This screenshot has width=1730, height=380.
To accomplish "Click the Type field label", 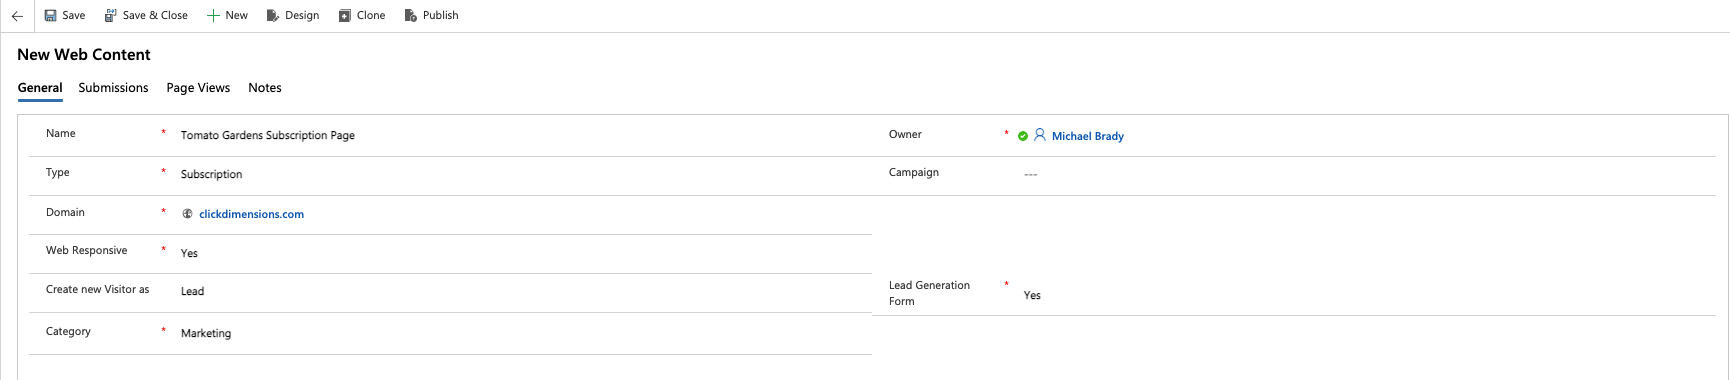I will (x=58, y=172).
